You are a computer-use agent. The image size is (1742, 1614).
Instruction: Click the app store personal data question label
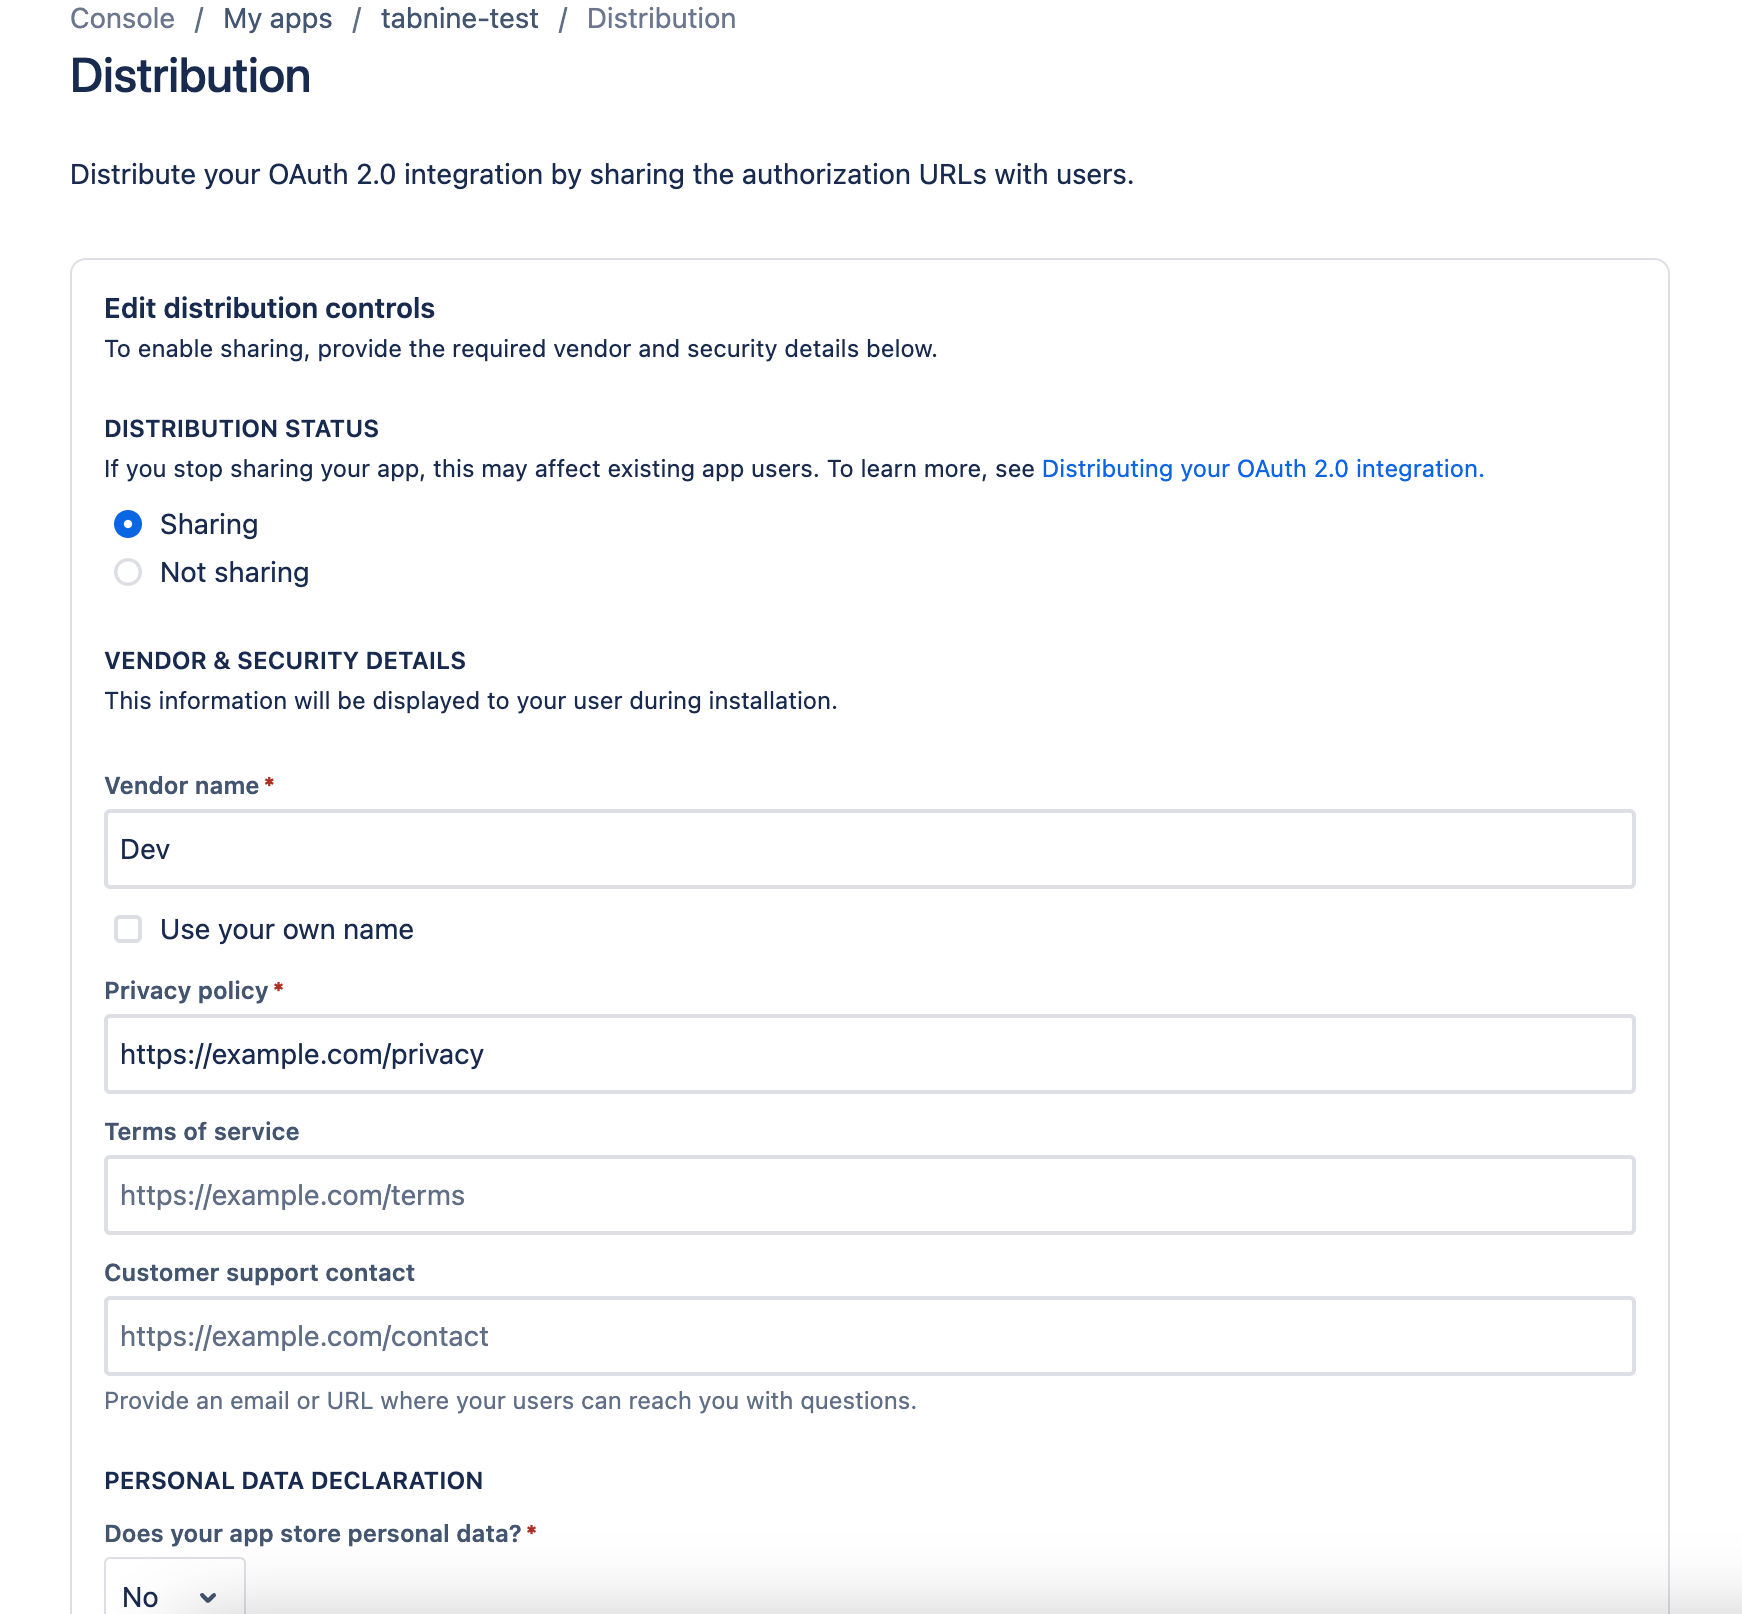point(312,1534)
